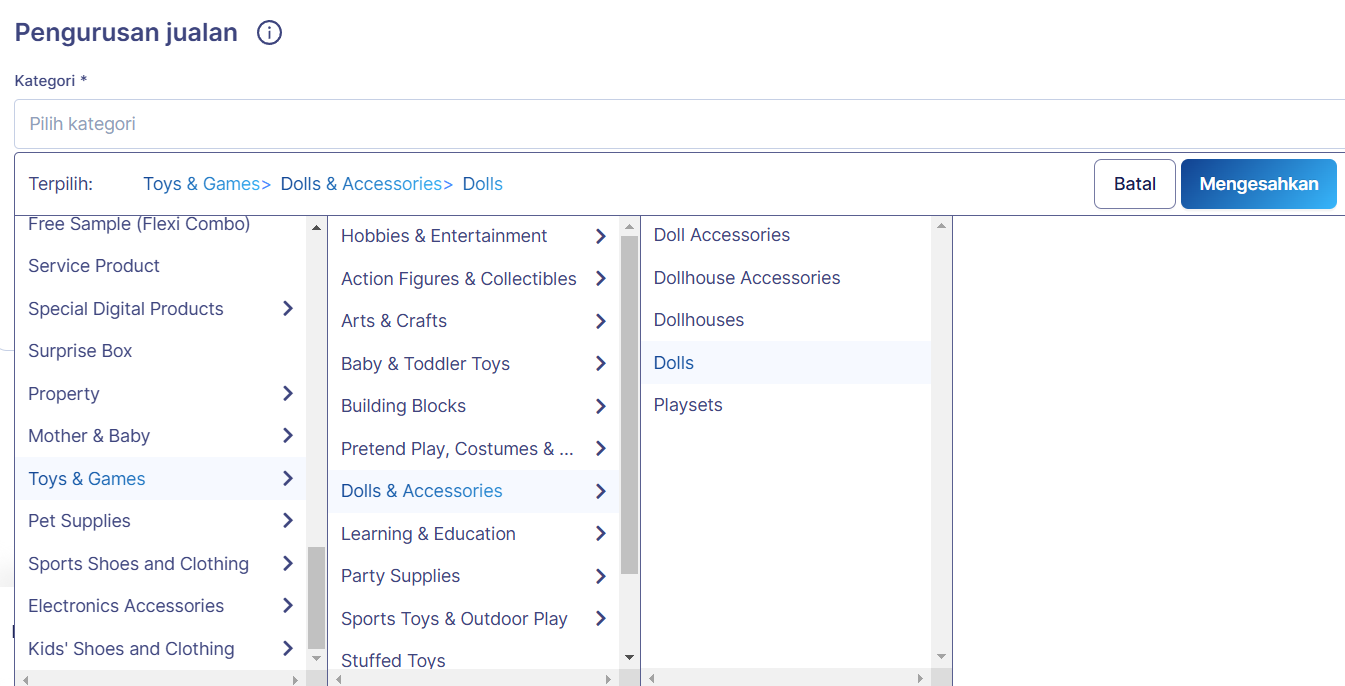Image resolution: width=1345 pixels, height=686 pixels.
Task: Click the Electronics Accessories arrow icon
Action: click(x=288, y=605)
